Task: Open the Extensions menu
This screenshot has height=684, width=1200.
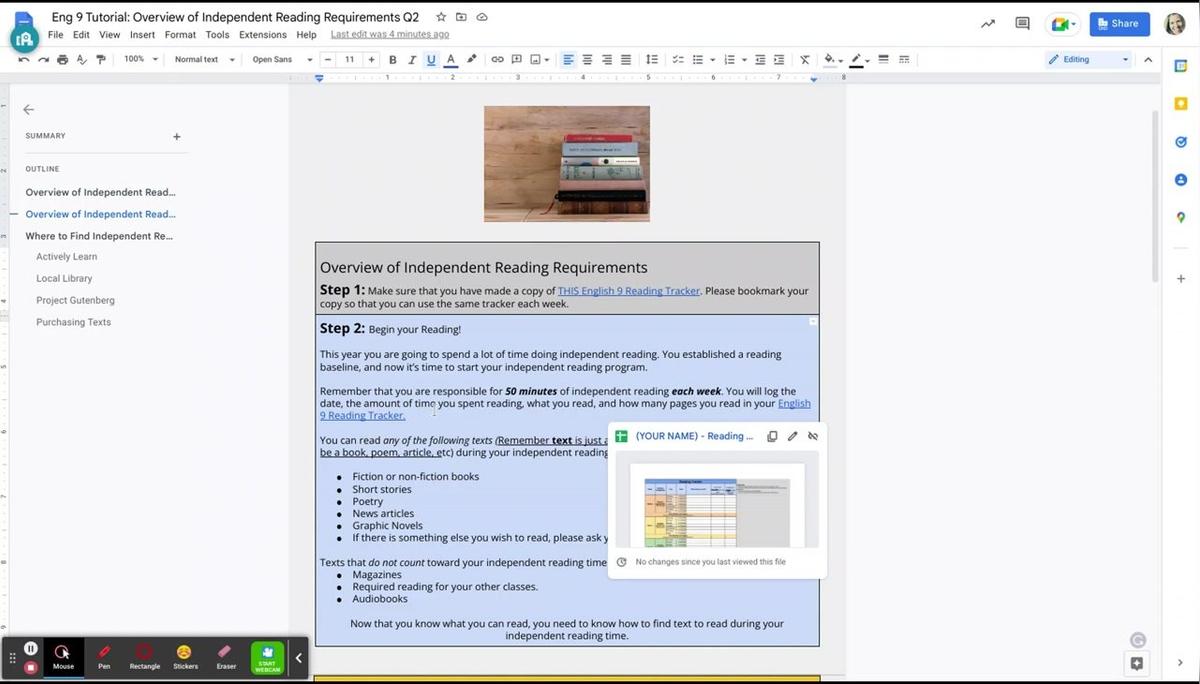Action: click(x=262, y=35)
